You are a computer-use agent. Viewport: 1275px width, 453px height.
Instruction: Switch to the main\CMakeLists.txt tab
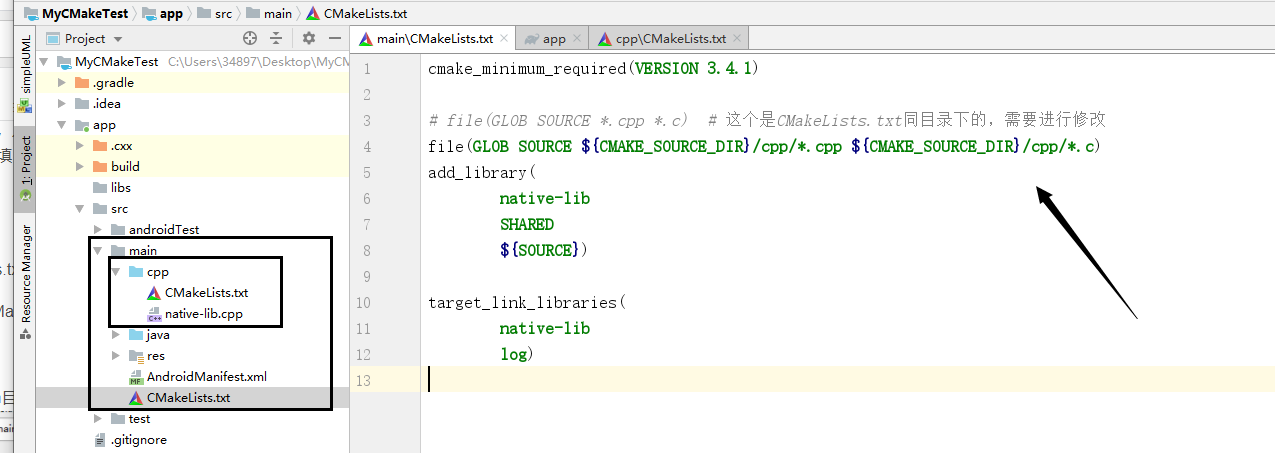(x=434, y=39)
